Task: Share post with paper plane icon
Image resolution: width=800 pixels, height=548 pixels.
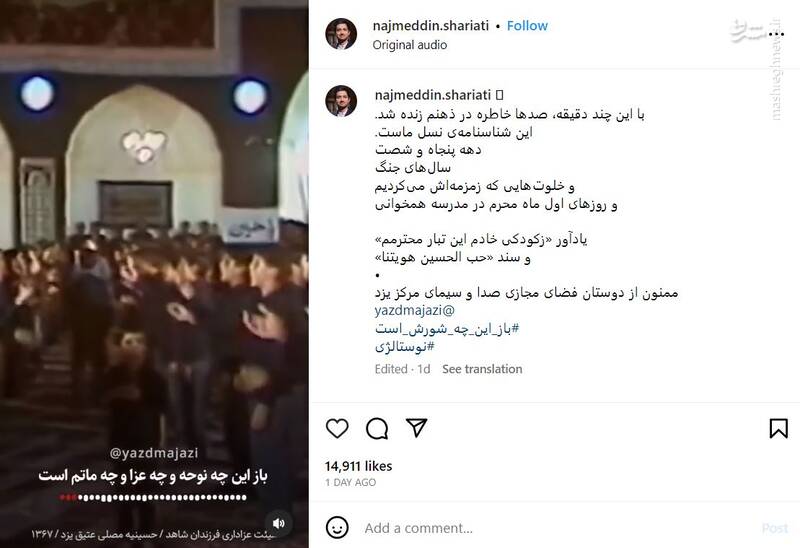Action: point(416,428)
